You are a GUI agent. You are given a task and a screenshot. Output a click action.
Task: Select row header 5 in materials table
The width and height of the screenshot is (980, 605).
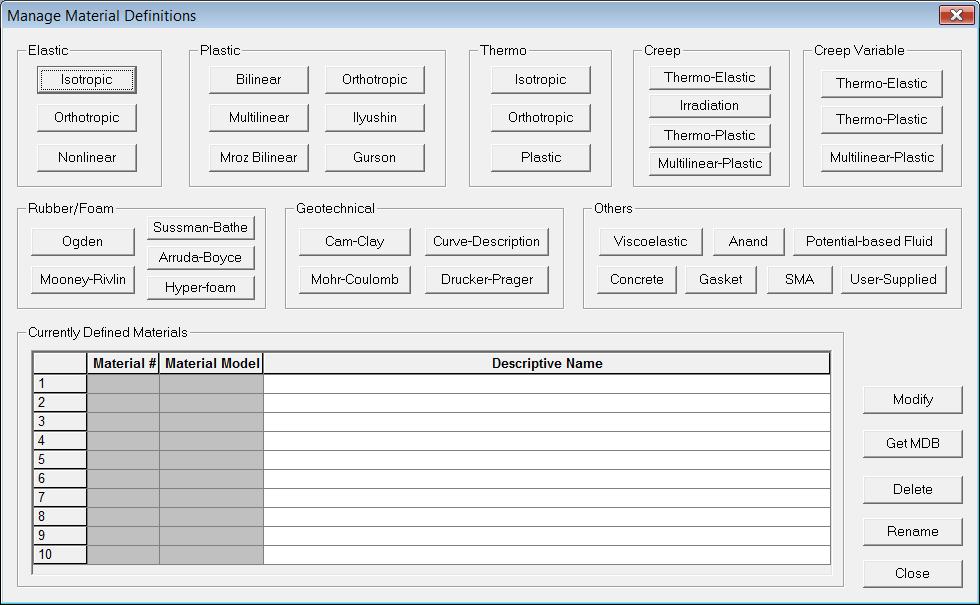coord(60,459)
